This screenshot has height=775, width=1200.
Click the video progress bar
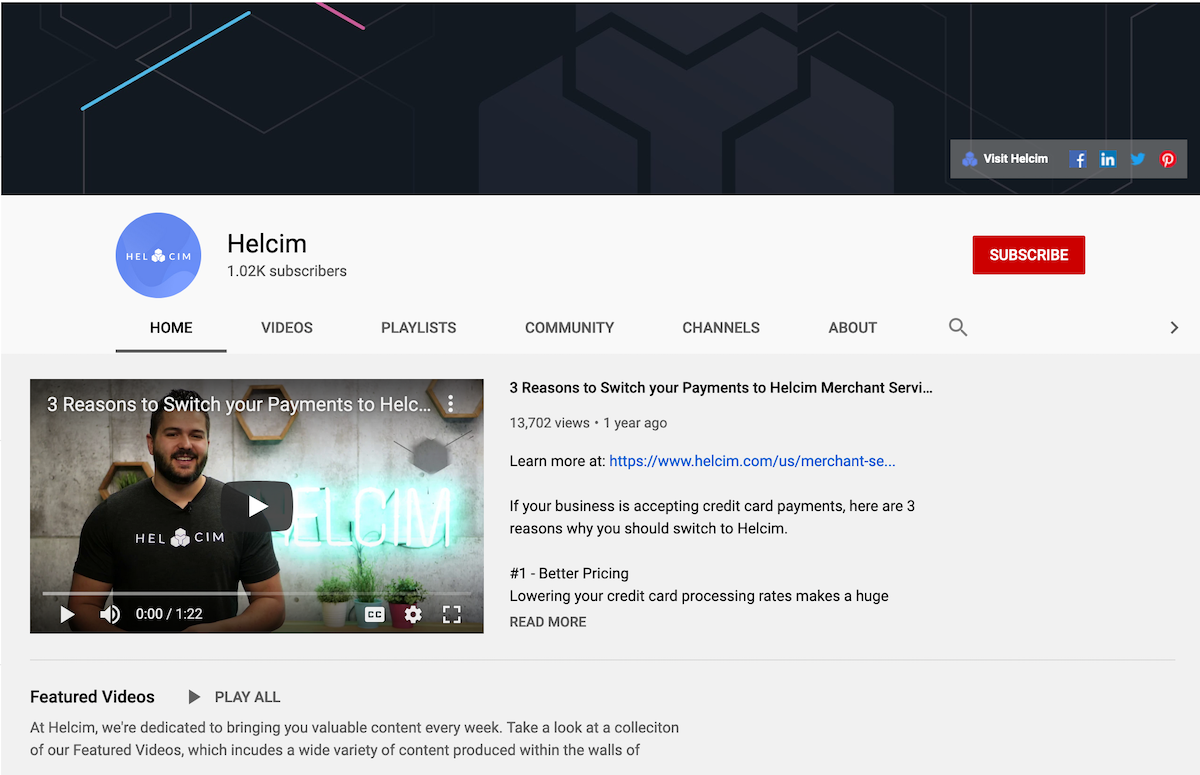pos(257,593)
